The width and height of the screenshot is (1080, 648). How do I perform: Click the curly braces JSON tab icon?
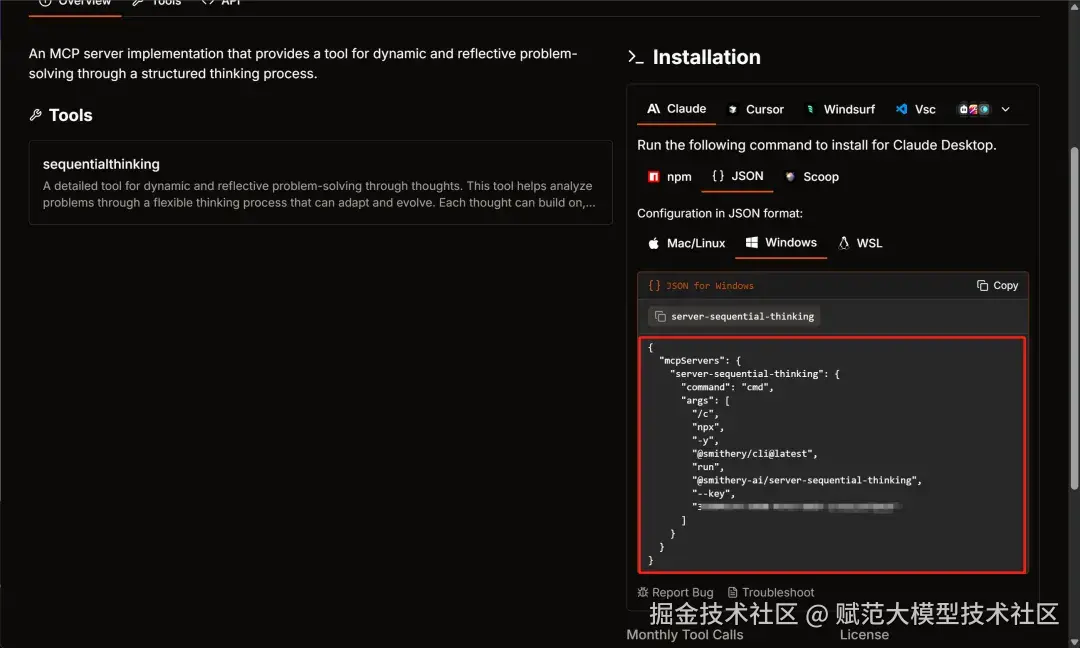718,176
